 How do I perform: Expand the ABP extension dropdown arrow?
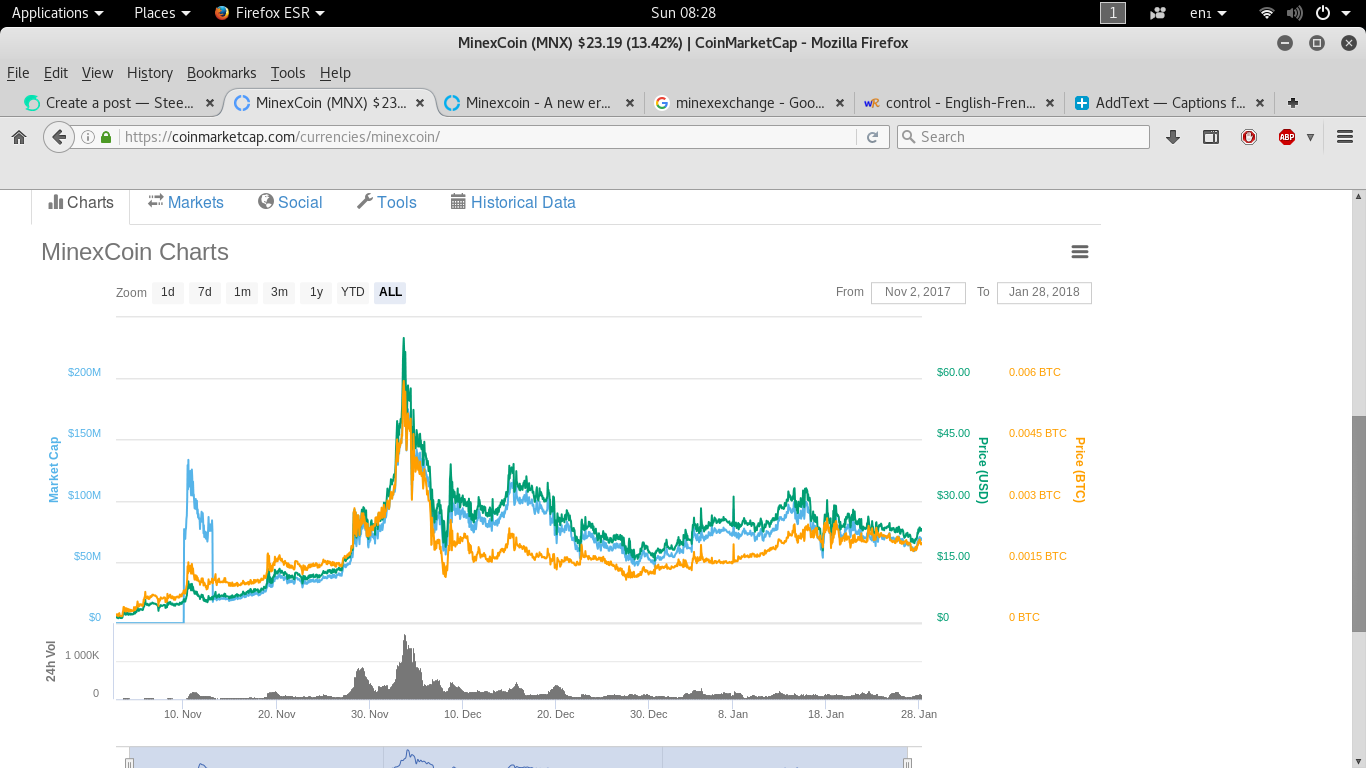pyautogui.click(x=1310, y=137)
